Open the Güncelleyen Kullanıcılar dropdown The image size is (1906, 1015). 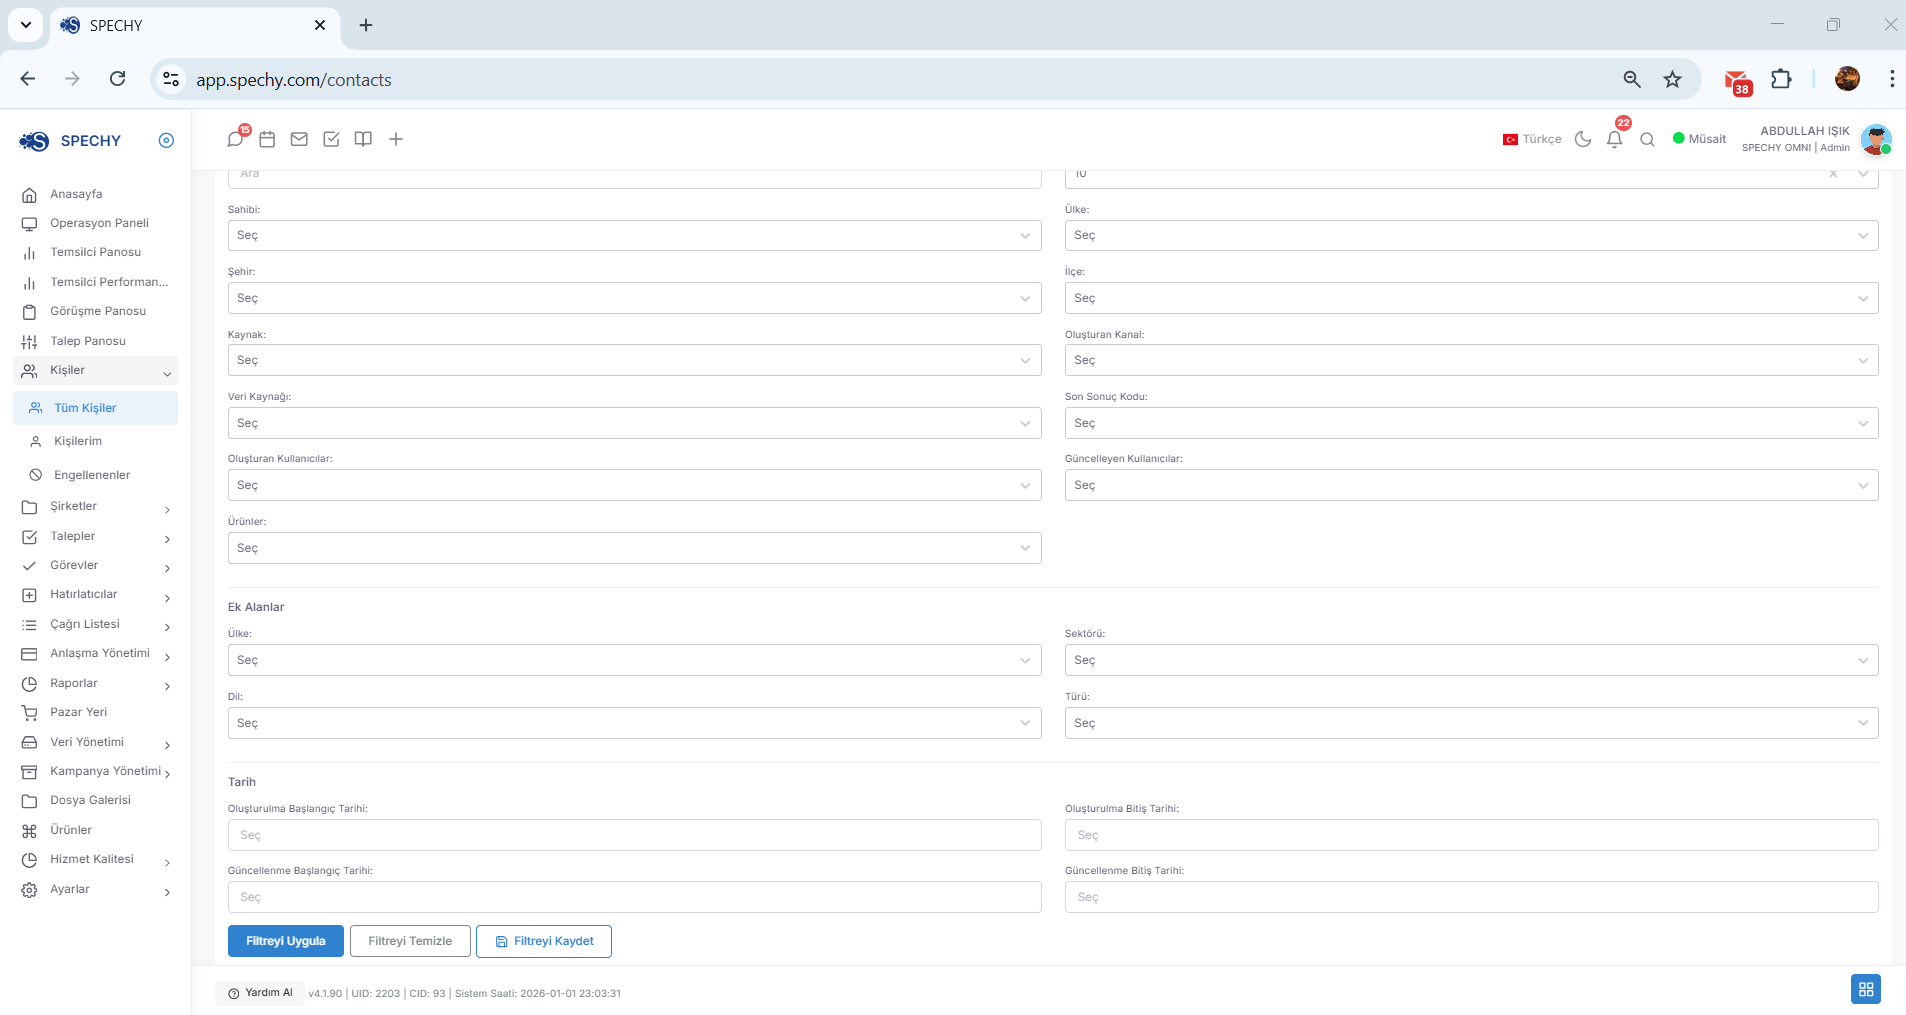(1471, 485)
